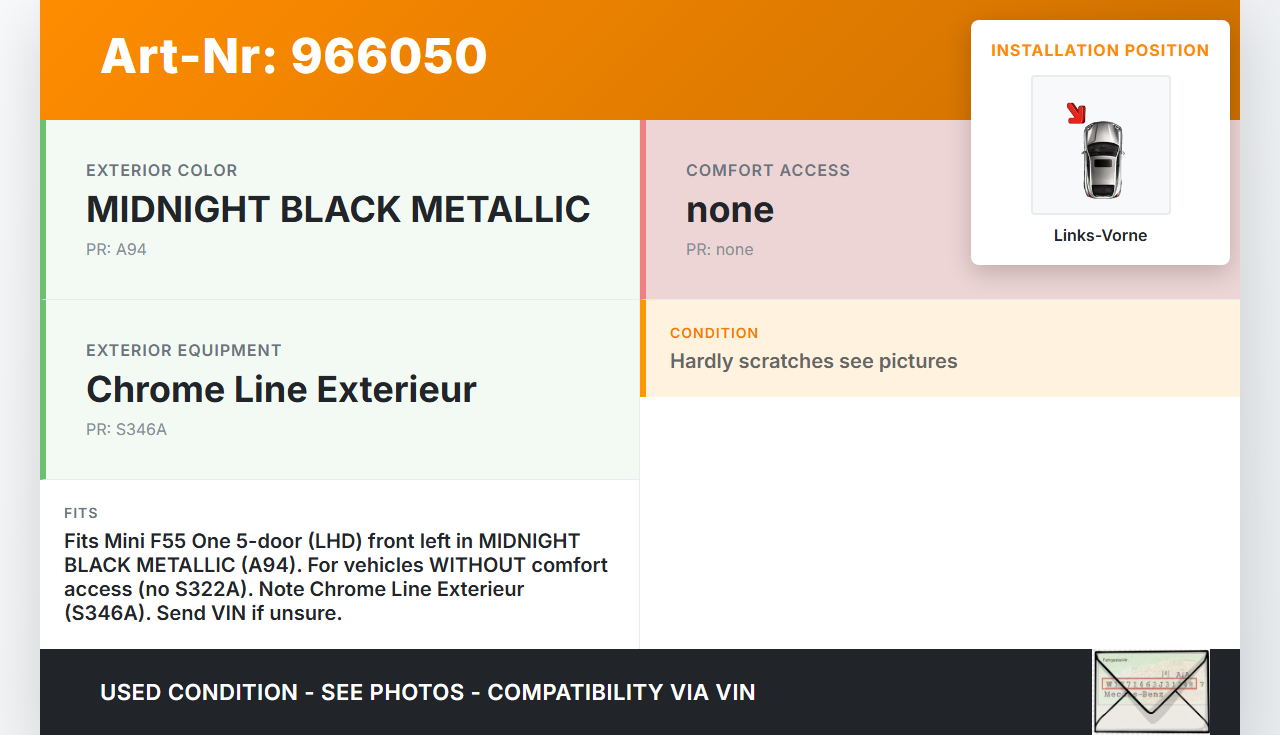The height and width of the screenshot is (736, 1280).
Task: Click the Exterior Equipment label
Action: 184,351
